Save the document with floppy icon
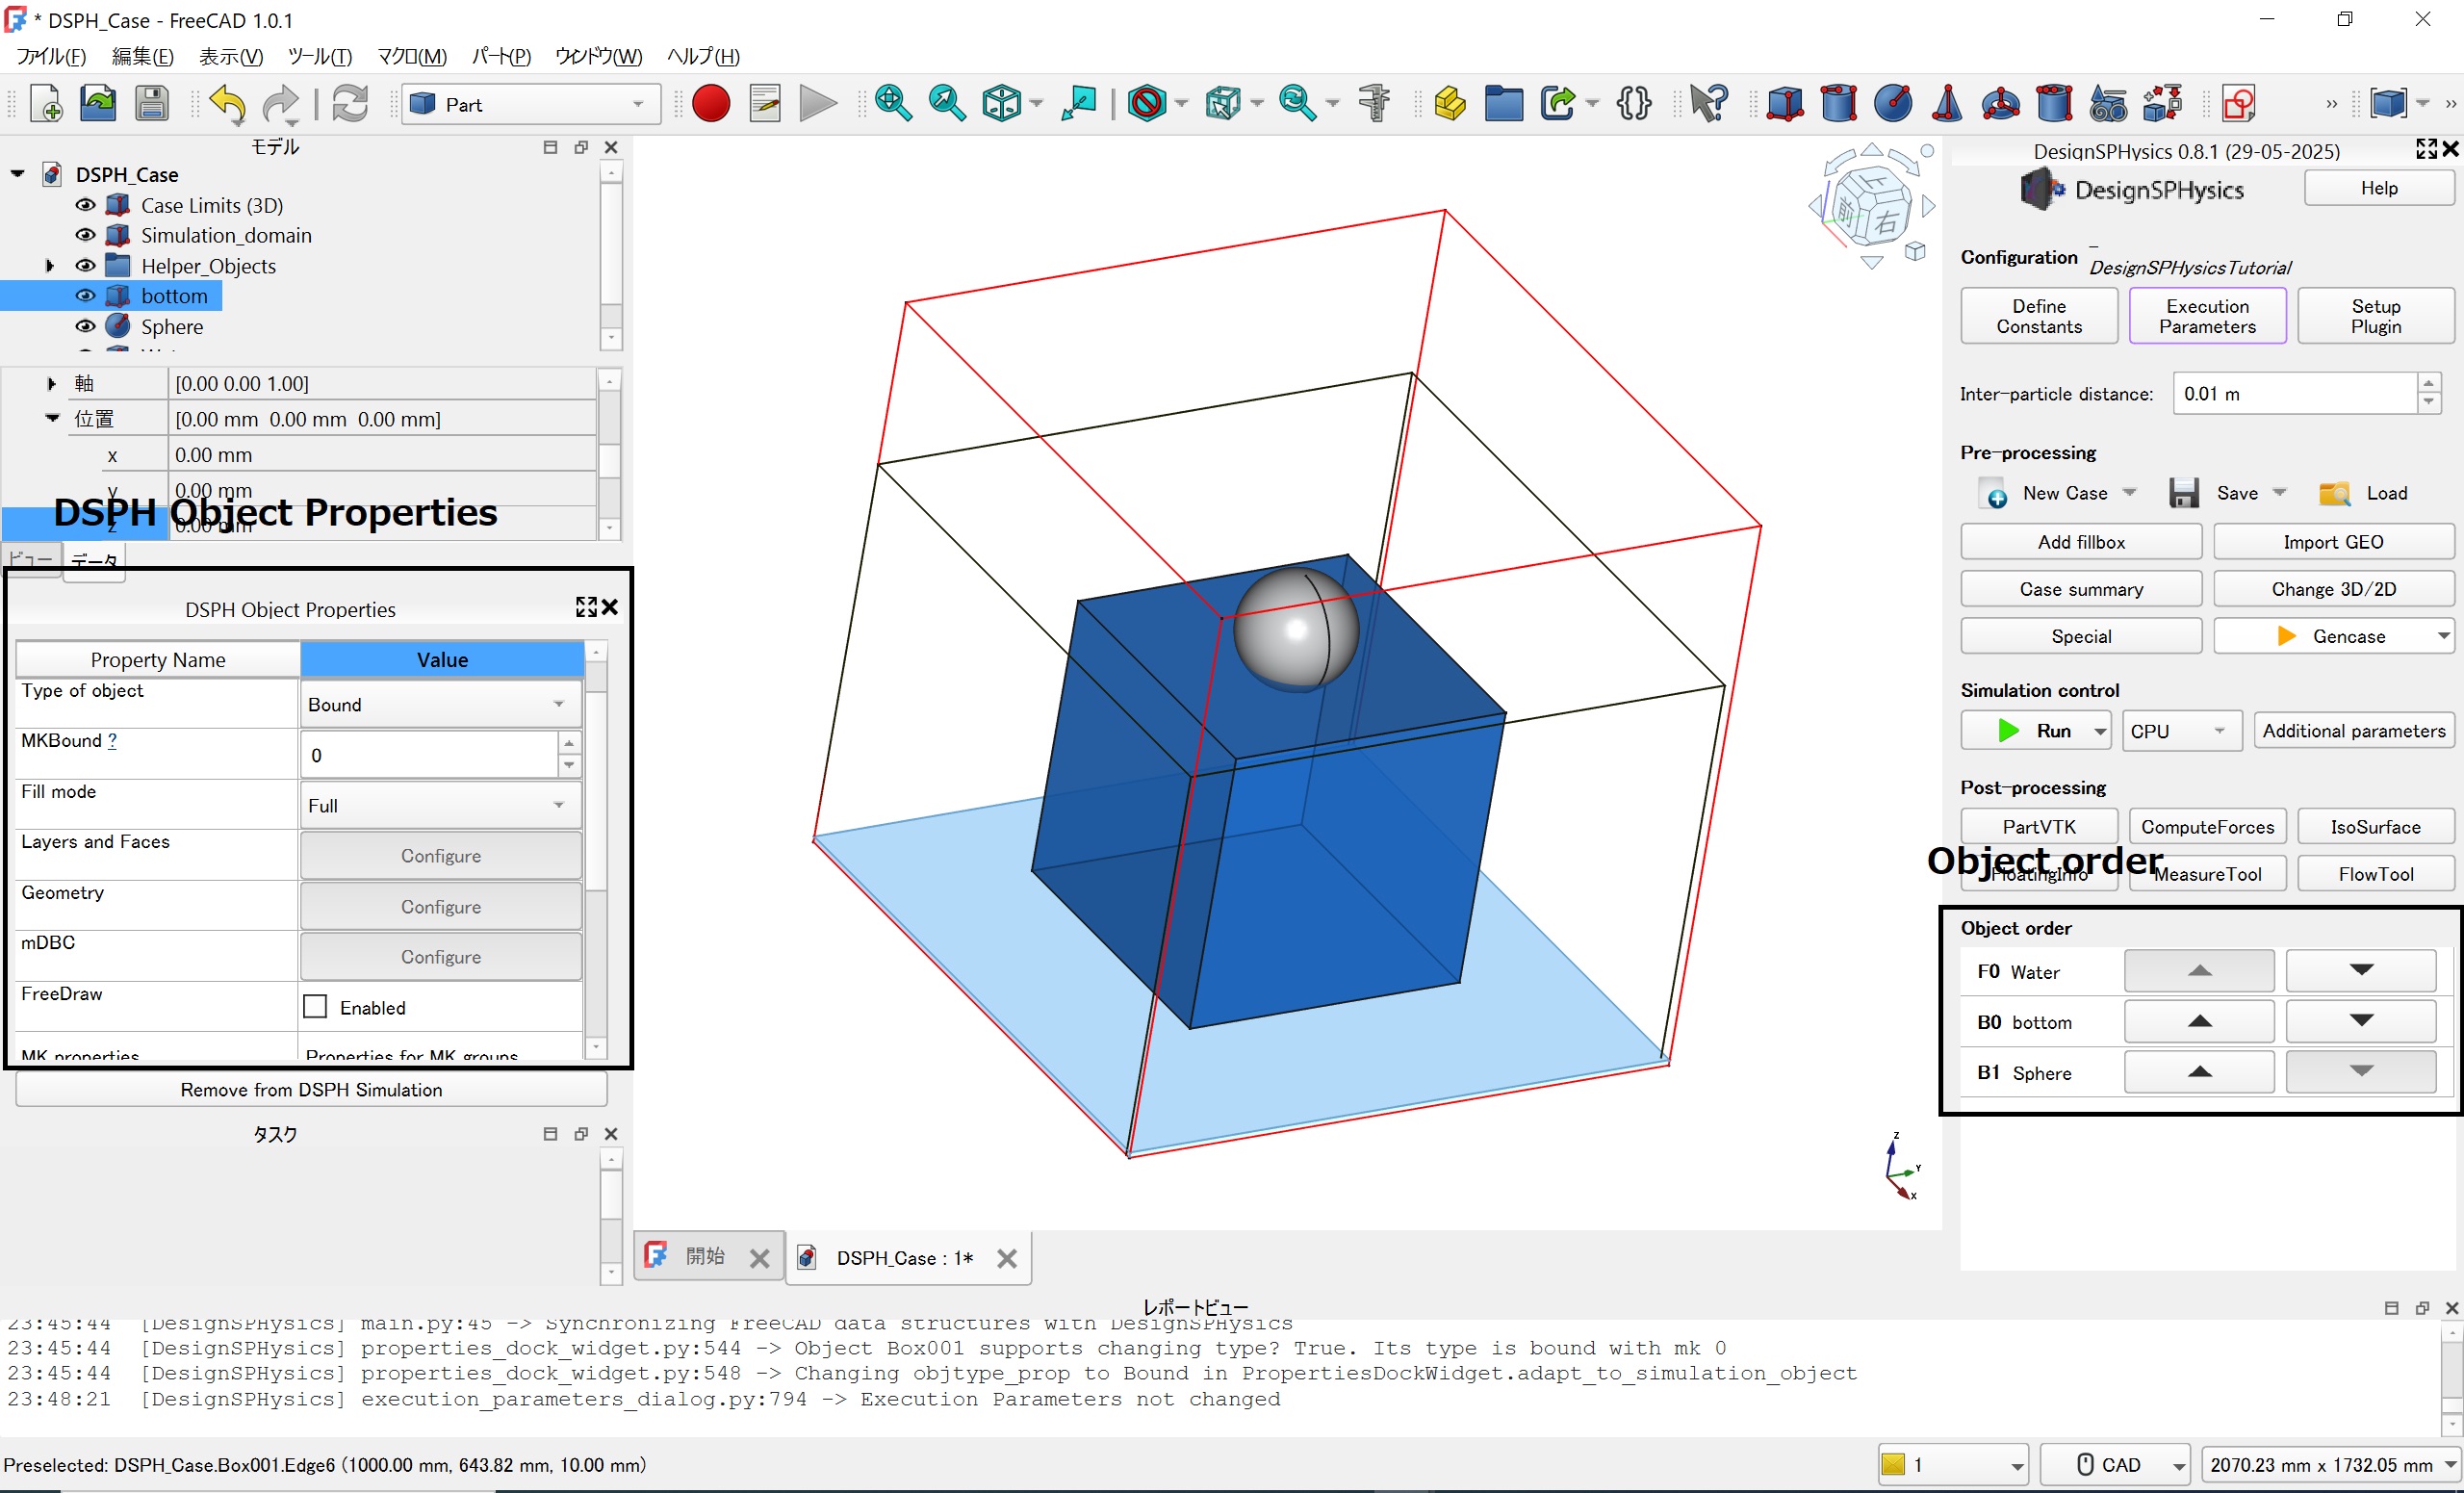Viewport: 2464px width, 1493px height. [152, 104]
